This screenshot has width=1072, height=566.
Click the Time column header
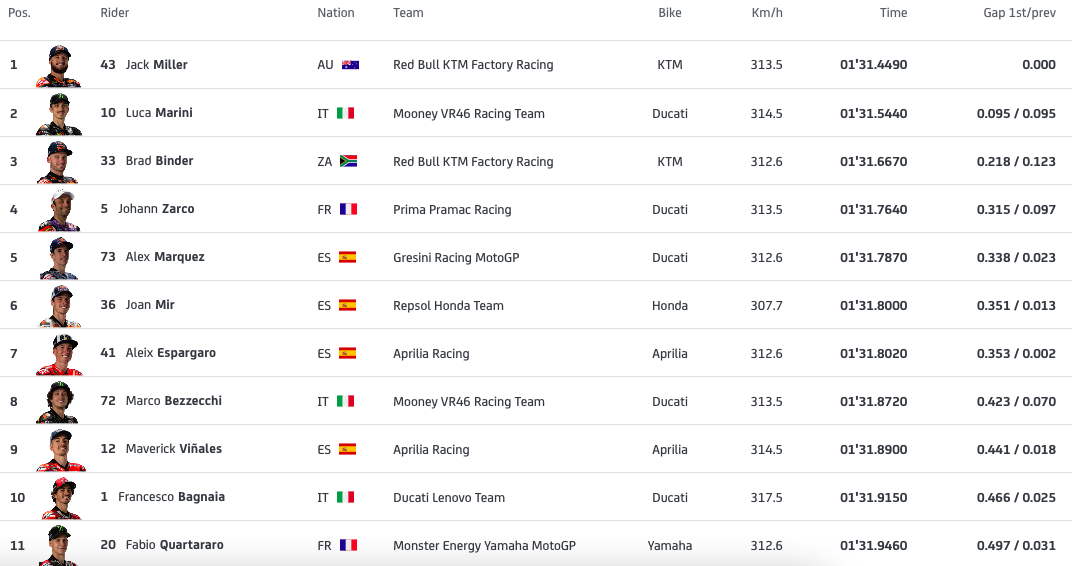pyautogui.click(x=893, y=13)
